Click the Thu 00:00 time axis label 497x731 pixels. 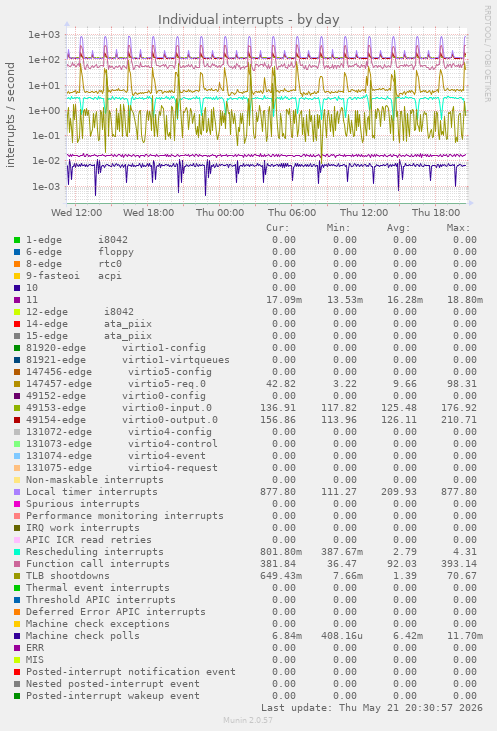coord(220,213)
